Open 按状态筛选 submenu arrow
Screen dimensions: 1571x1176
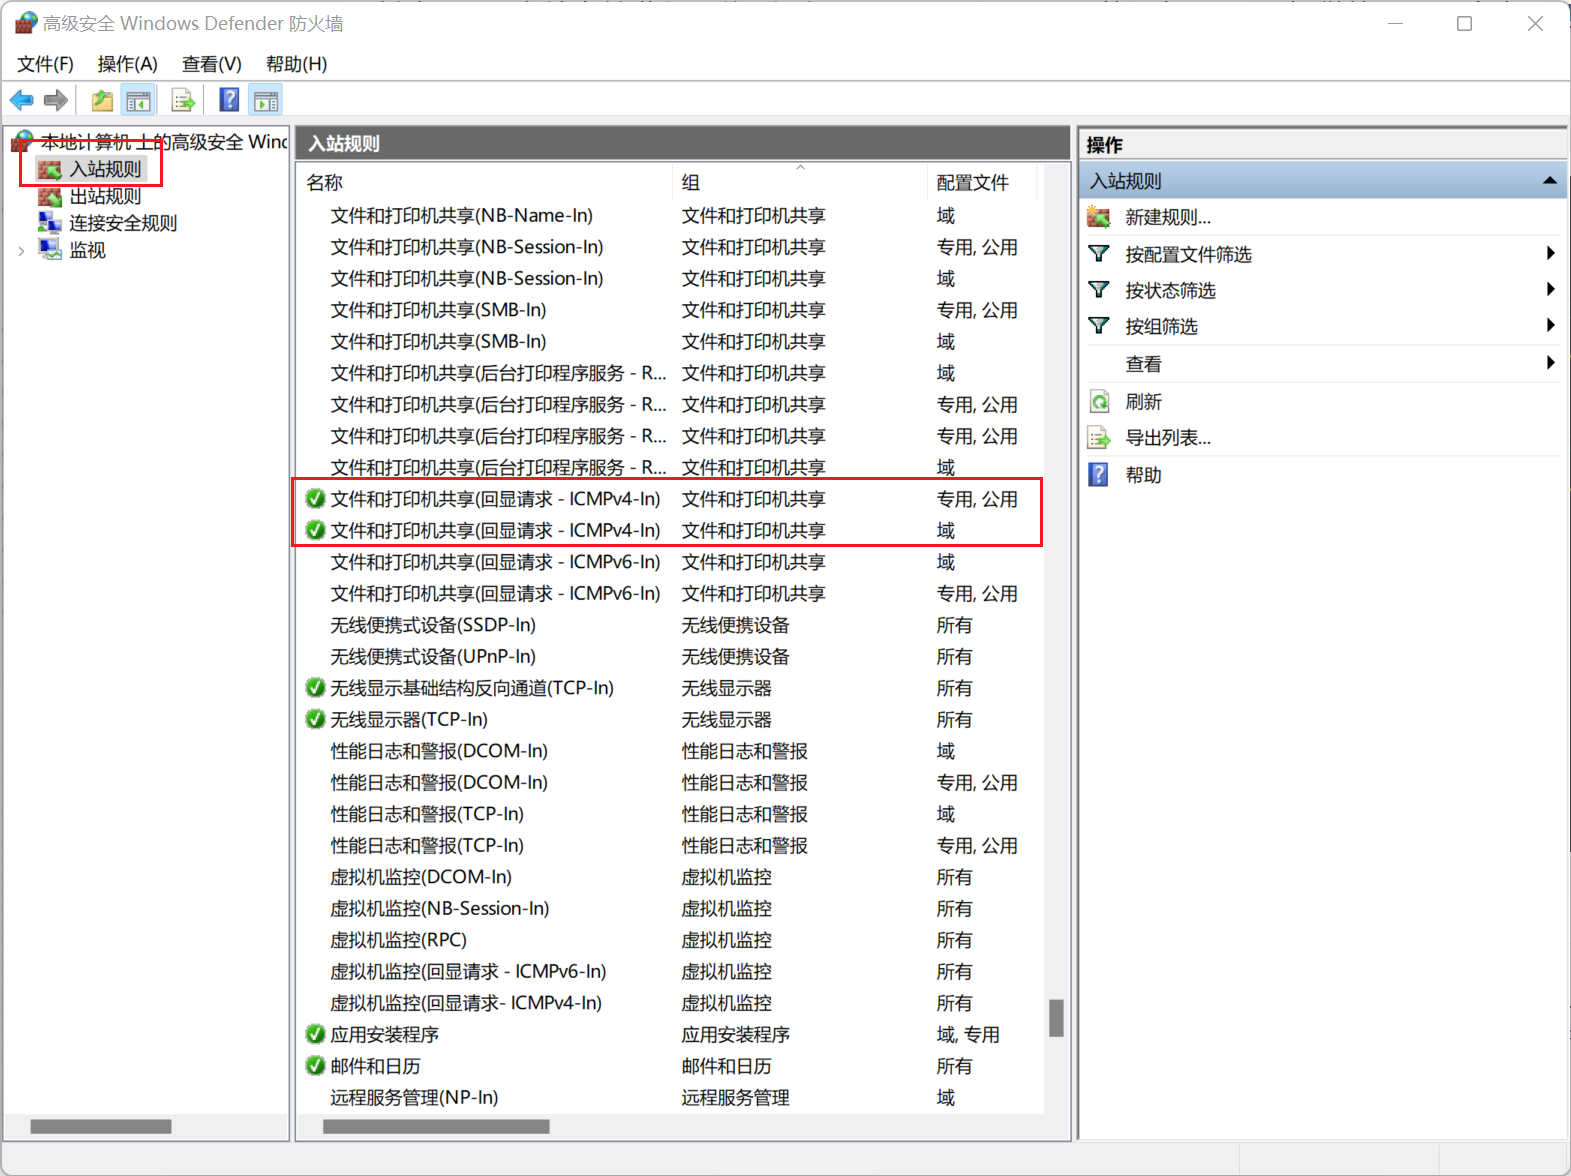point(1550,289)
